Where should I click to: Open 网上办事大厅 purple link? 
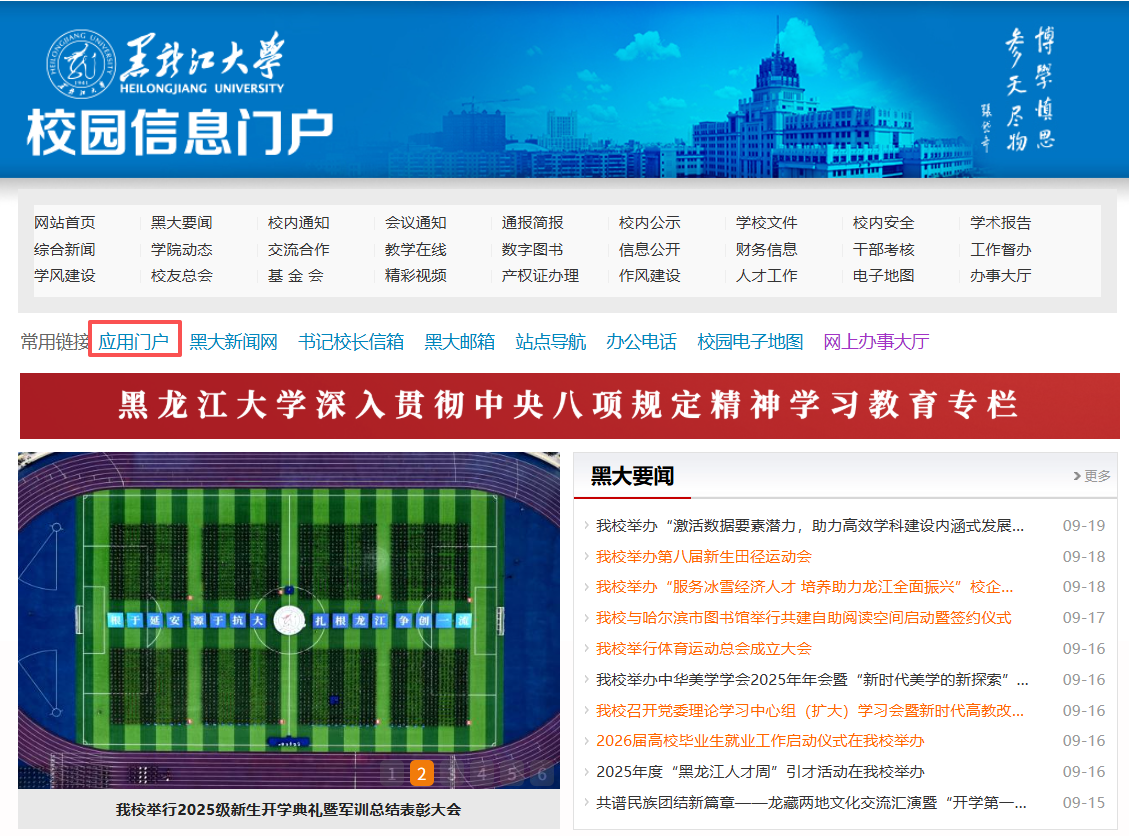876,342
